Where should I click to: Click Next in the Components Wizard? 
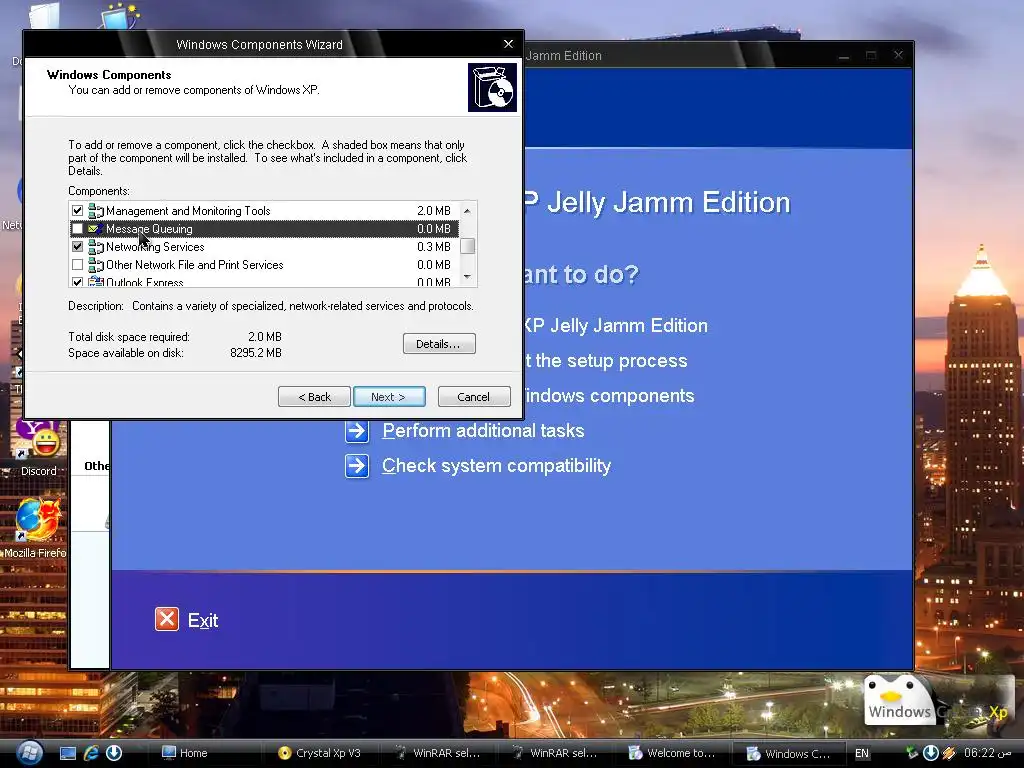point(389,397)
